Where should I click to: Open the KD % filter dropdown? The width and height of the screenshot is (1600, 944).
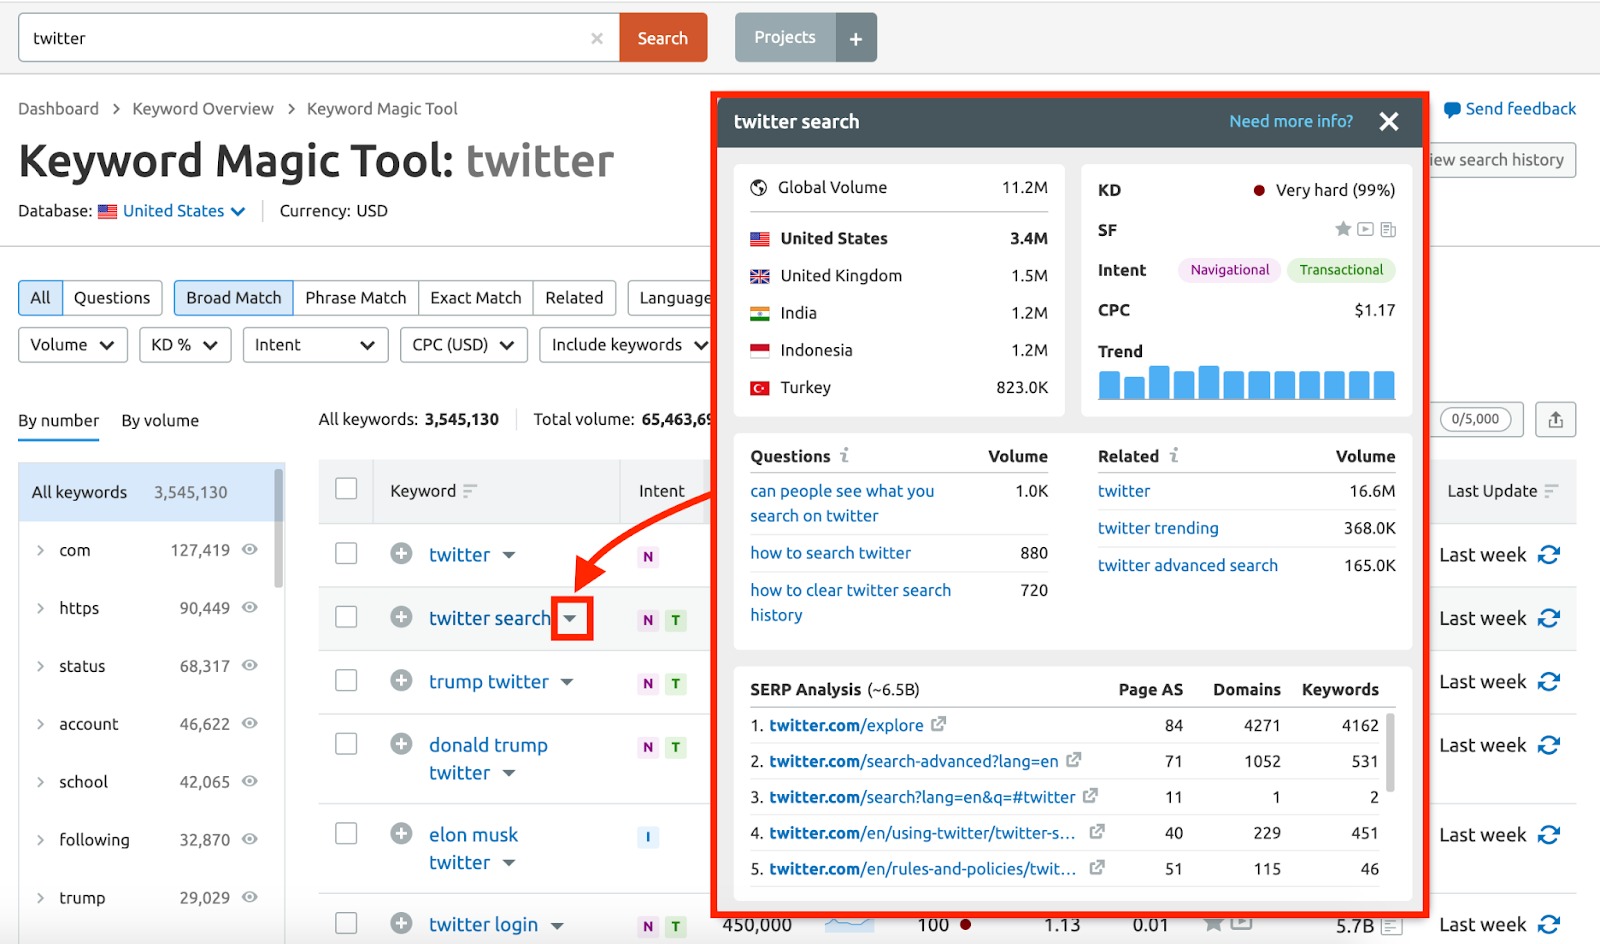click(185, 345)
